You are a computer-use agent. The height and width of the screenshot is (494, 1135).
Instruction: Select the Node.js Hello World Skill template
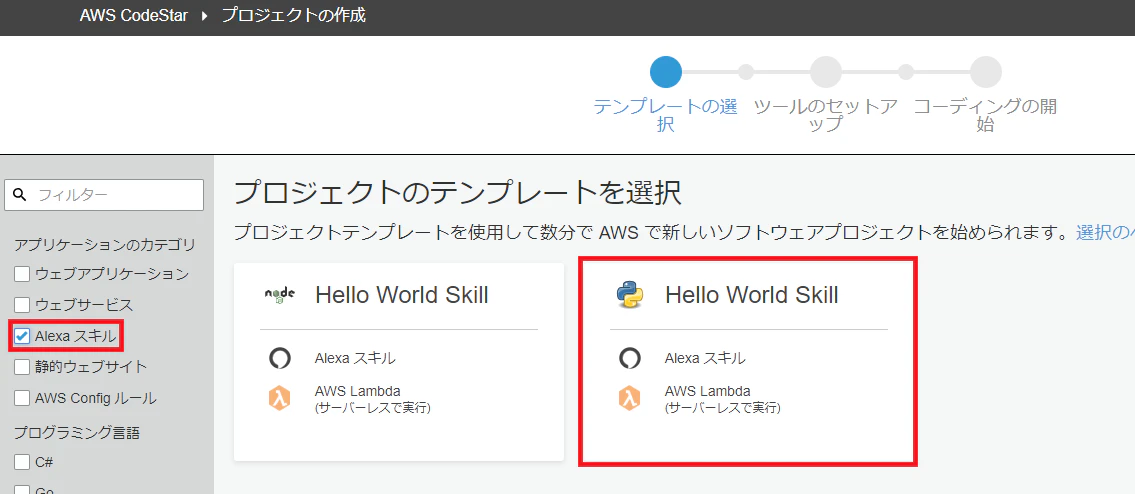tap(399, 361)
